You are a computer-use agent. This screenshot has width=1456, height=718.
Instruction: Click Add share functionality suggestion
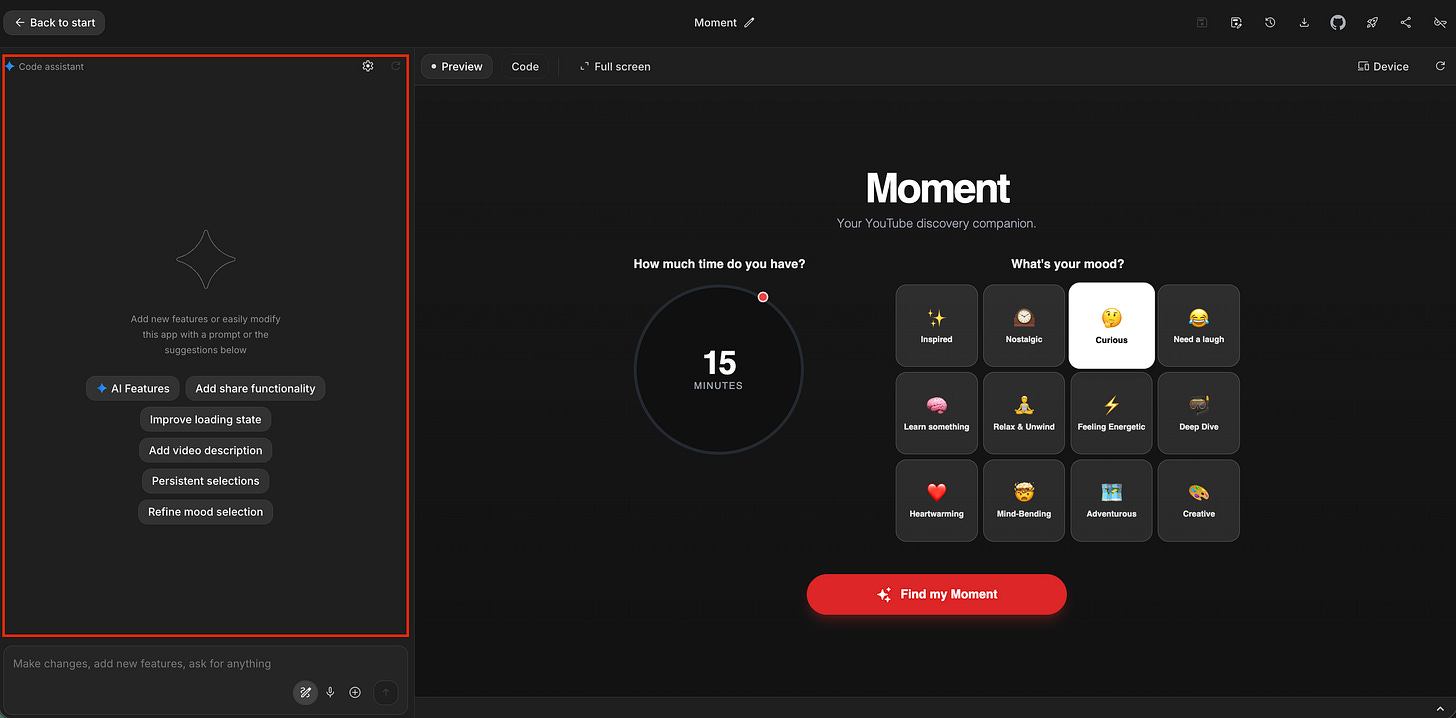[x=255, y=388]
